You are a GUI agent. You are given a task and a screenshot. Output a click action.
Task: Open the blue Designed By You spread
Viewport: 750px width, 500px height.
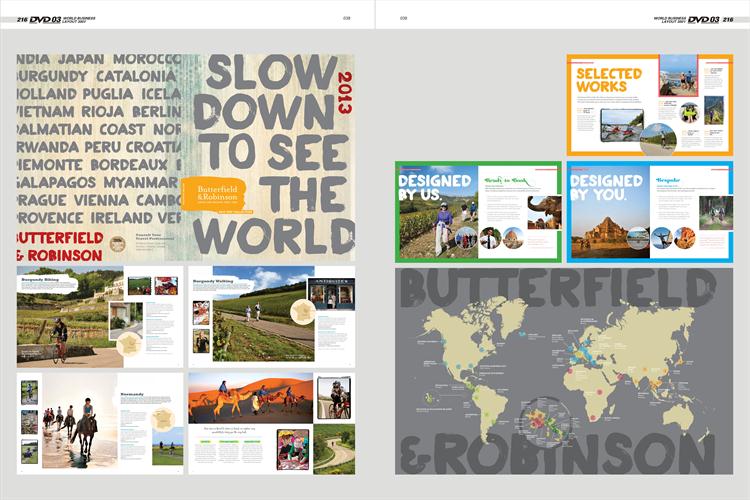click(650, 212)
